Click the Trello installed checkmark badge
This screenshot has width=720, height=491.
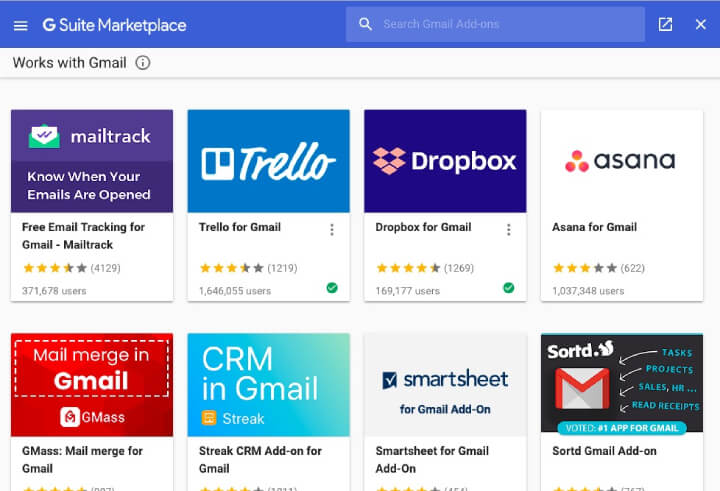(x=332, y=288)
